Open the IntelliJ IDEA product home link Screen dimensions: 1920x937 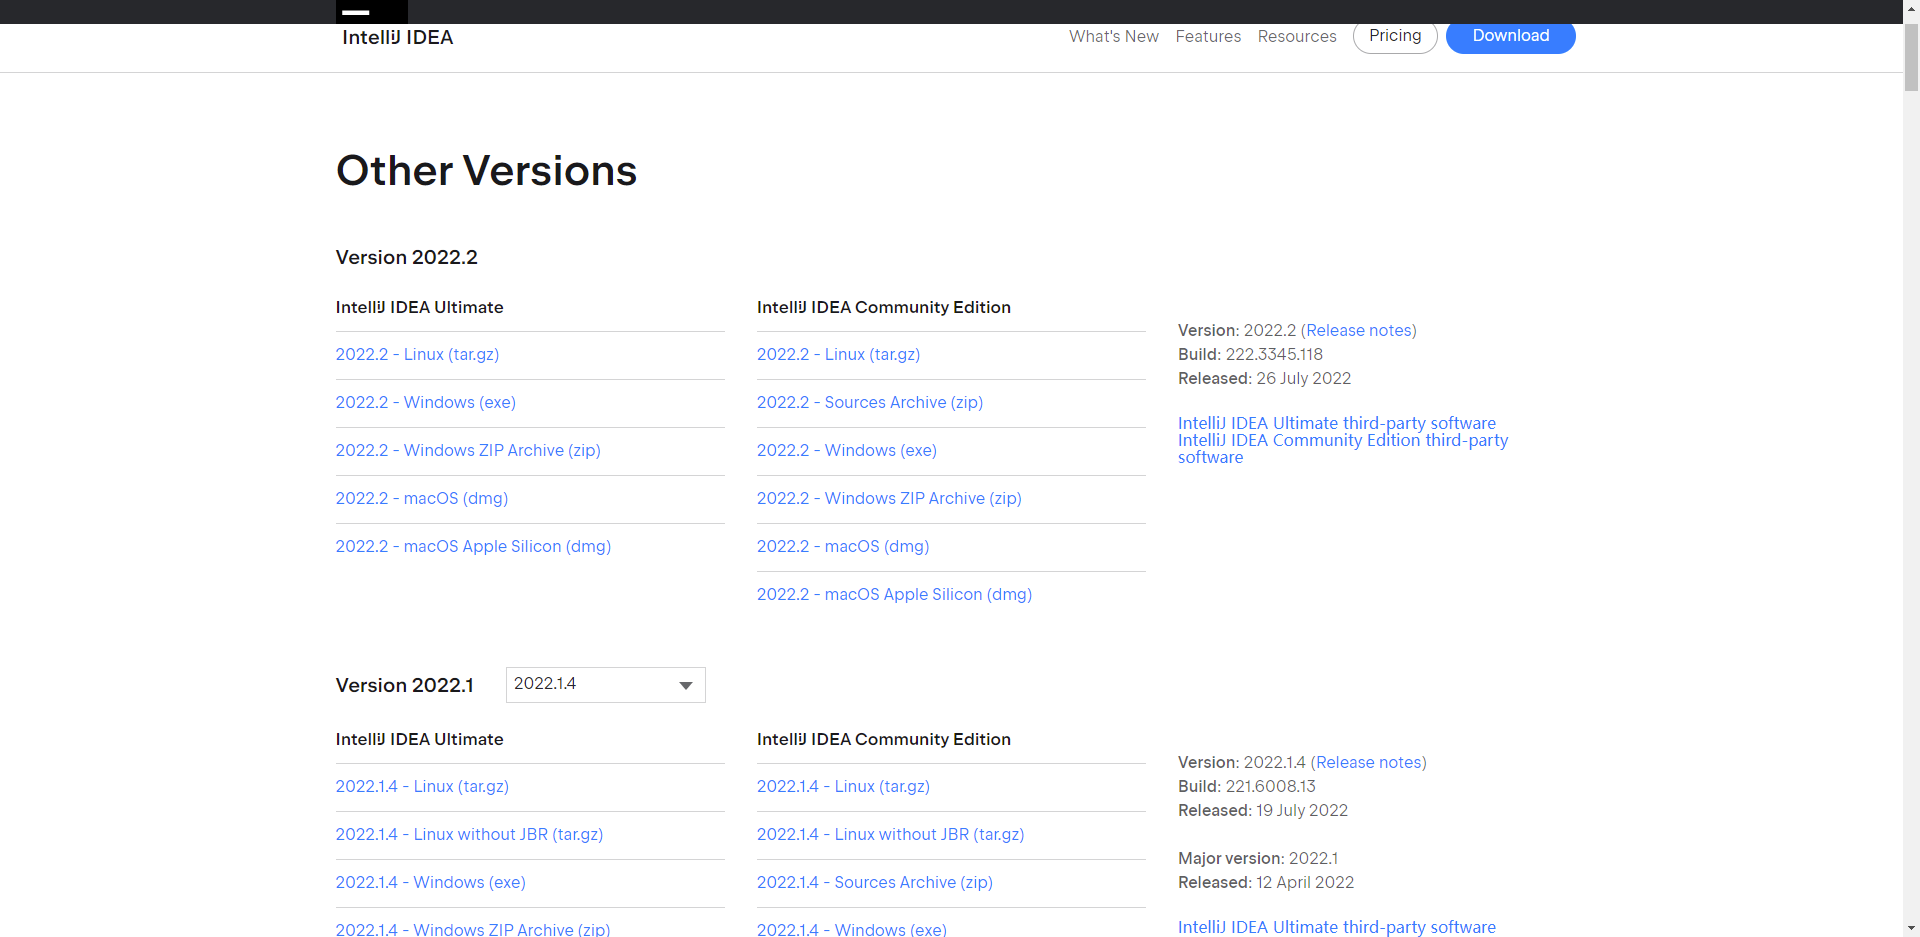point(397,37)
